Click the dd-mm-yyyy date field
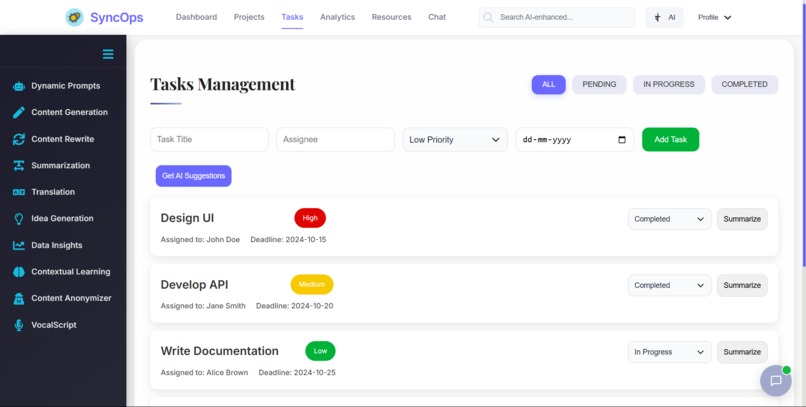This screenshot has height=407, width=806. click(575, 140)
